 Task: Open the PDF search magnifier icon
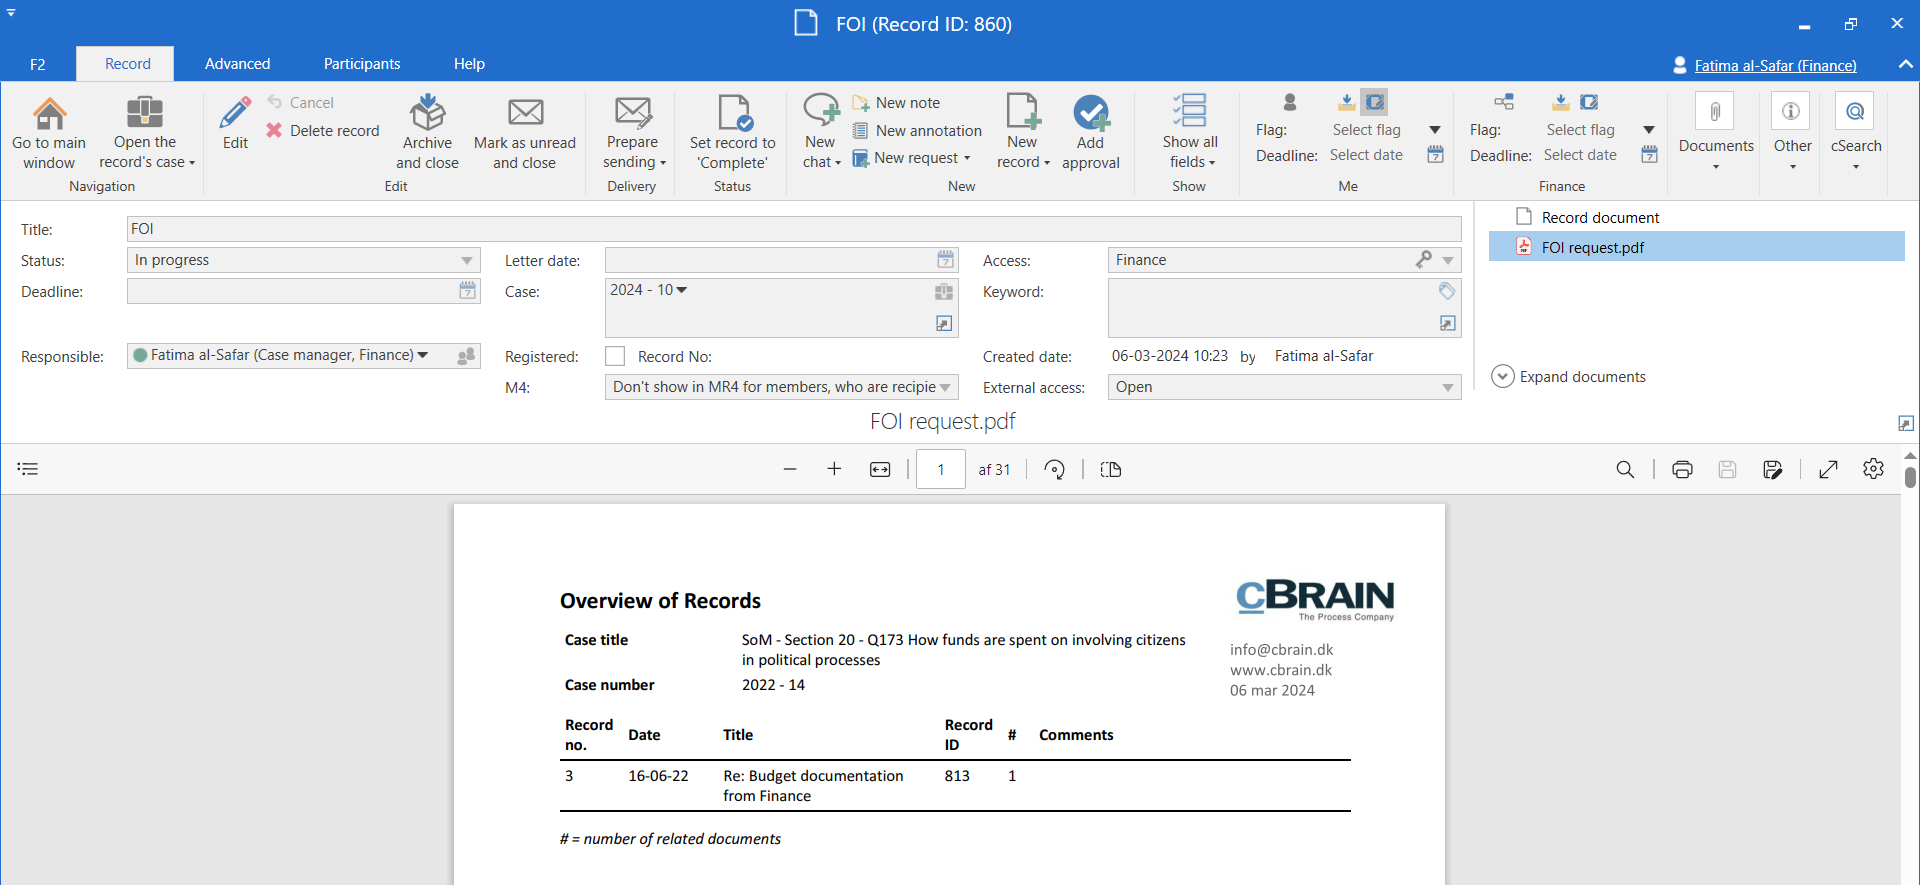coord(1625,470)
